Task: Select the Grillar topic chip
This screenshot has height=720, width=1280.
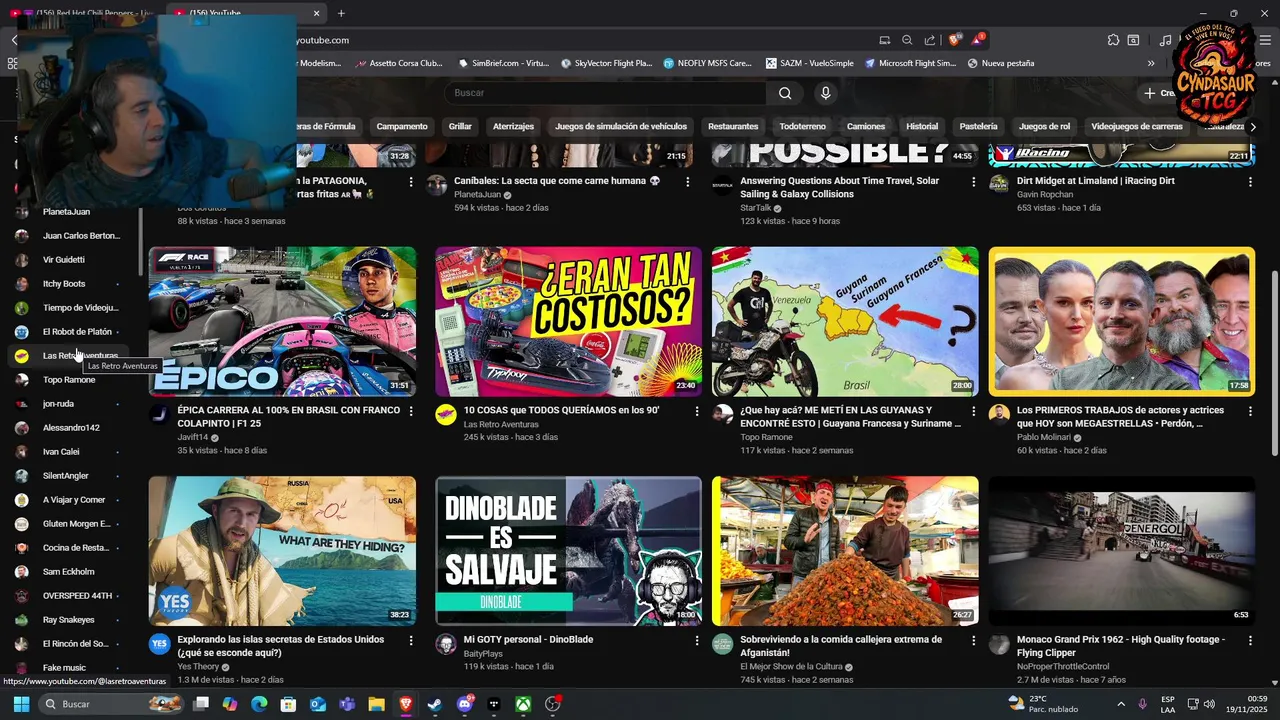Action: click(460, 127)
